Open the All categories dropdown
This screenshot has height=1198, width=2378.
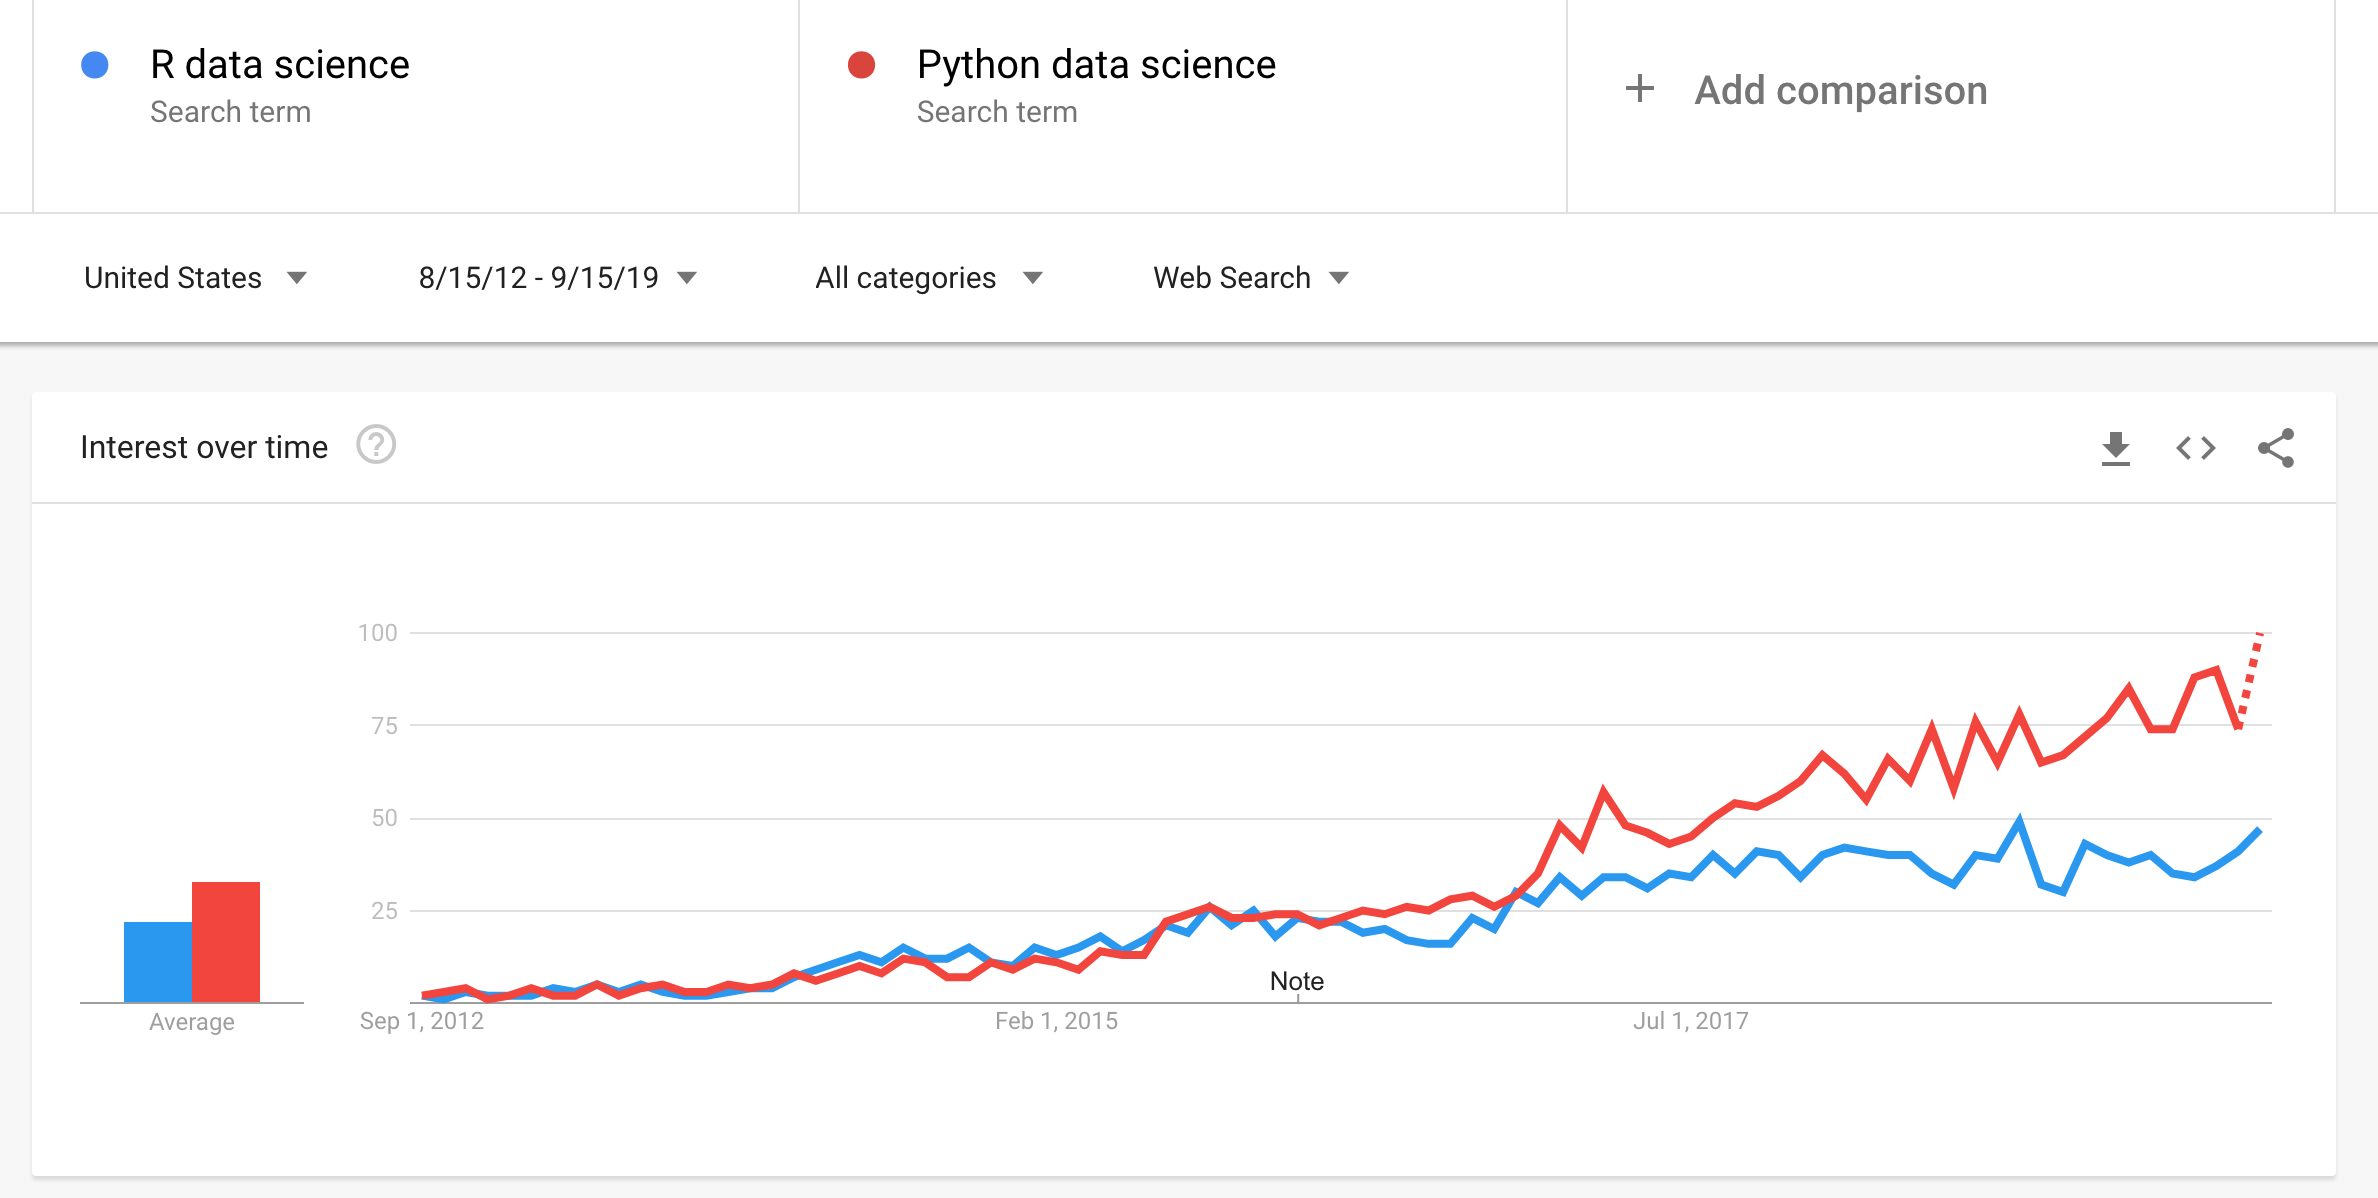[x=928, y=277]
